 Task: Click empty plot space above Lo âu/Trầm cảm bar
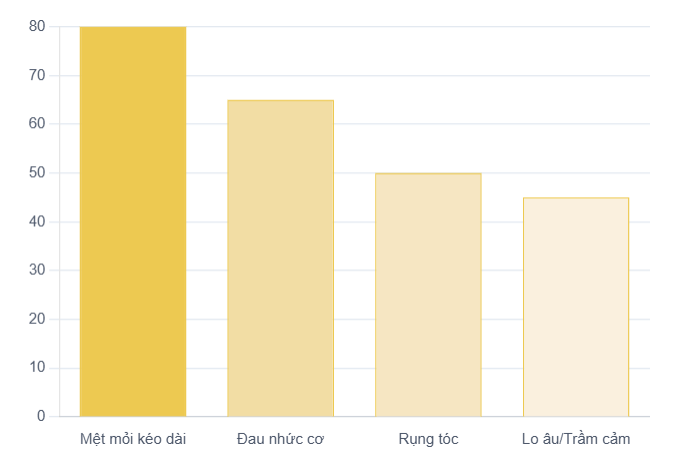click(576, 110)
